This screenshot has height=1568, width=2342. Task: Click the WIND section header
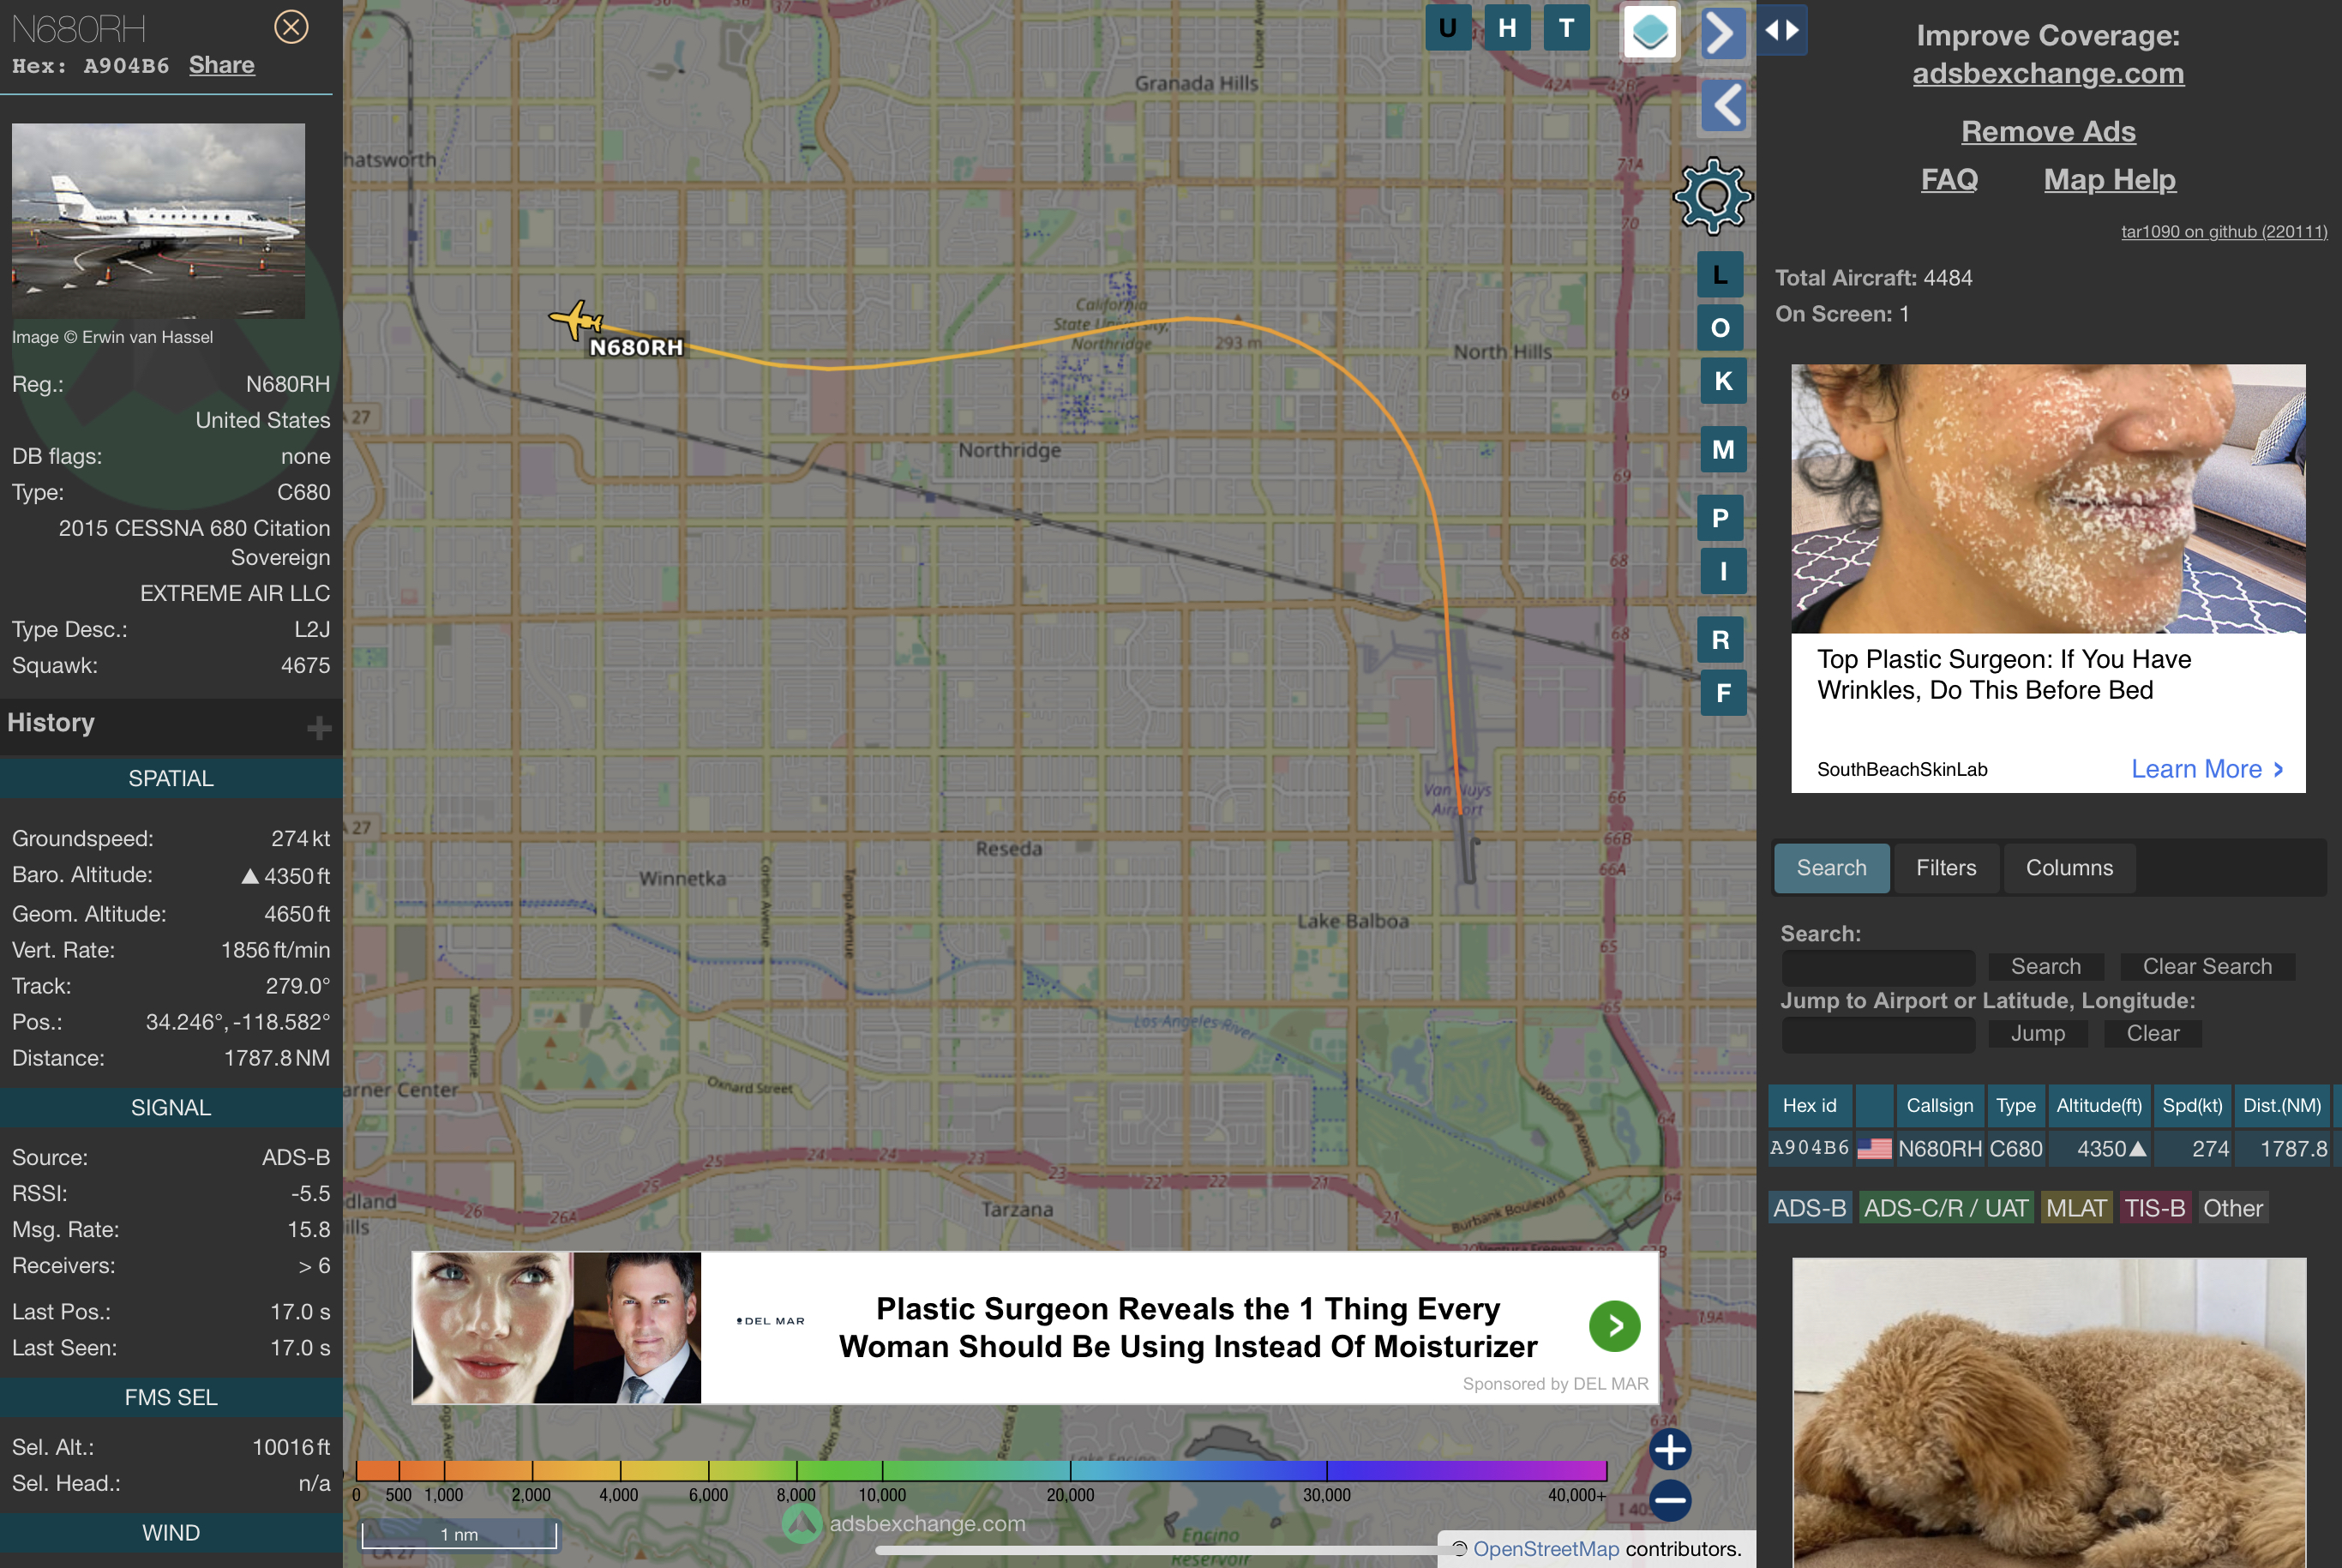tap(171, 1533)
